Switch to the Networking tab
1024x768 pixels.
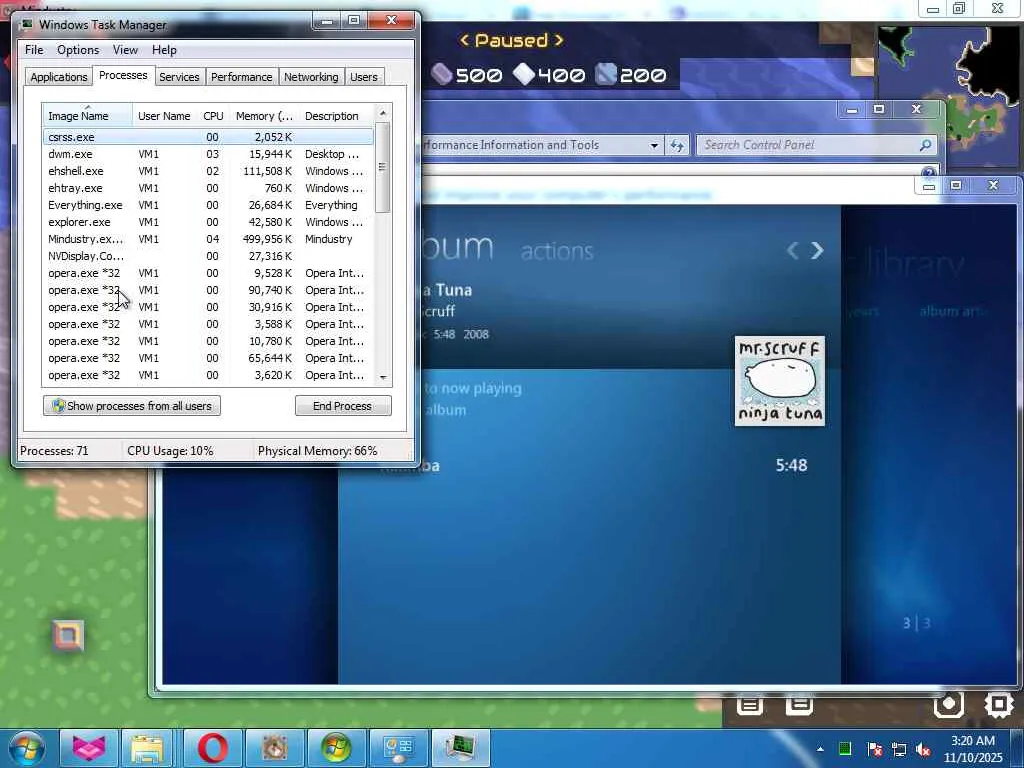click(311, 77)
